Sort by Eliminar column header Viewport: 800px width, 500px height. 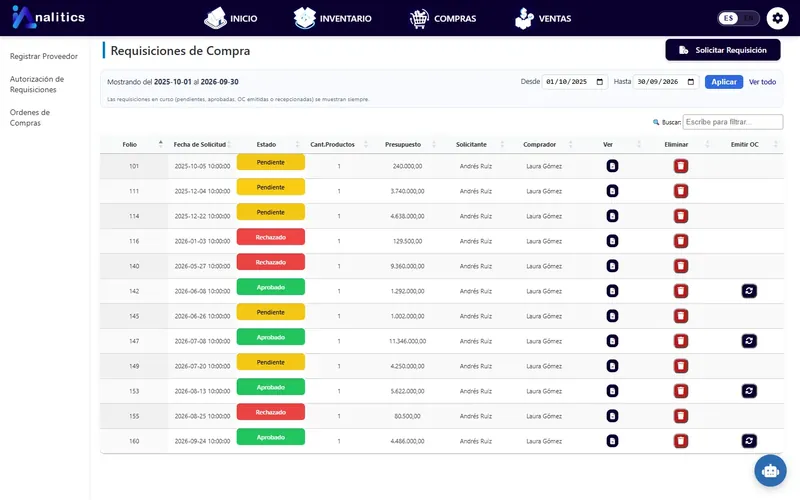(681, 144)
